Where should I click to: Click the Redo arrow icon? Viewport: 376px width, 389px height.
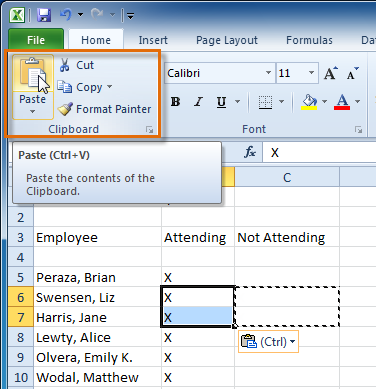point(97,15)
